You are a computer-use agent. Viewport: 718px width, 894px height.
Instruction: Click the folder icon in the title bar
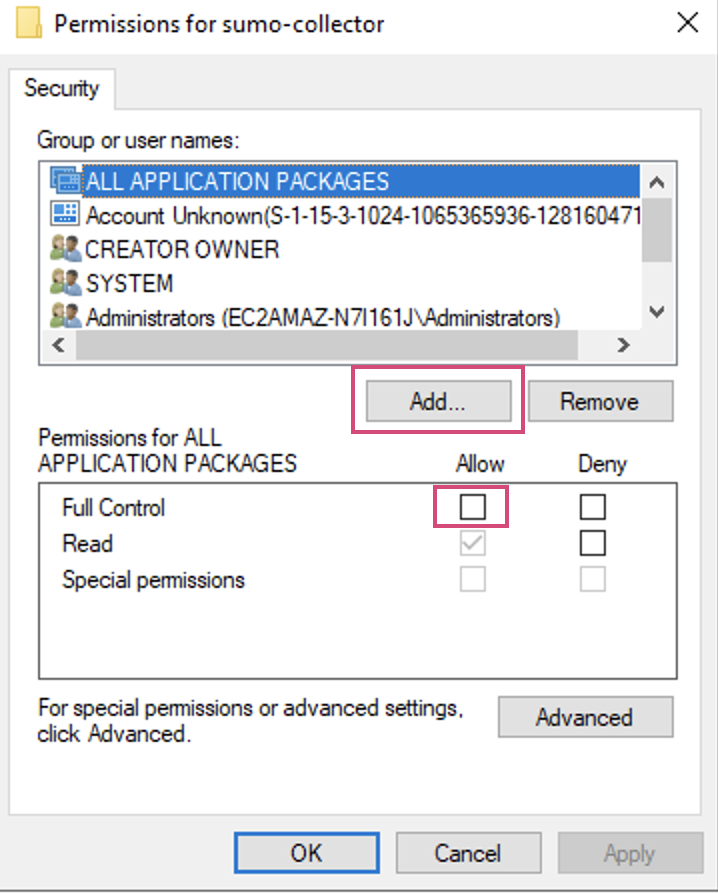(x=28, y=22)
